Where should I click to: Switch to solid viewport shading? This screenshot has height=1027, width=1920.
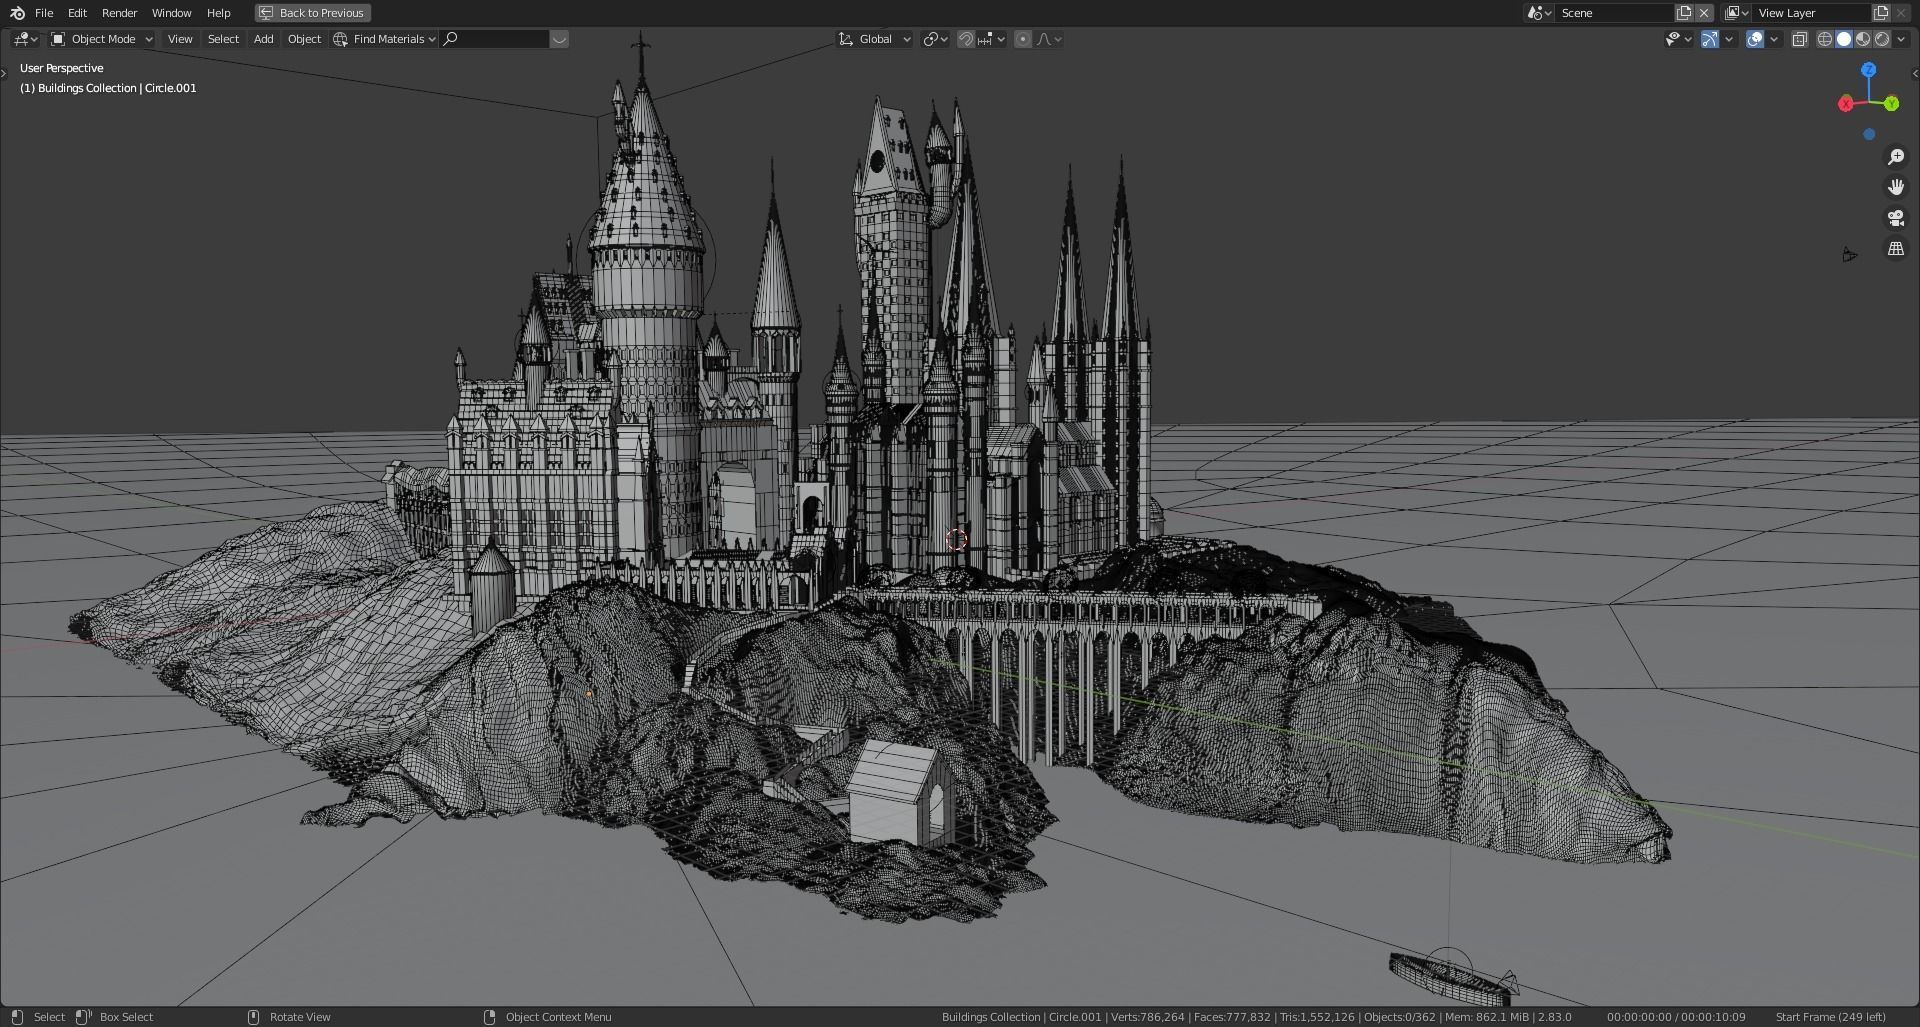point(1844,39)
